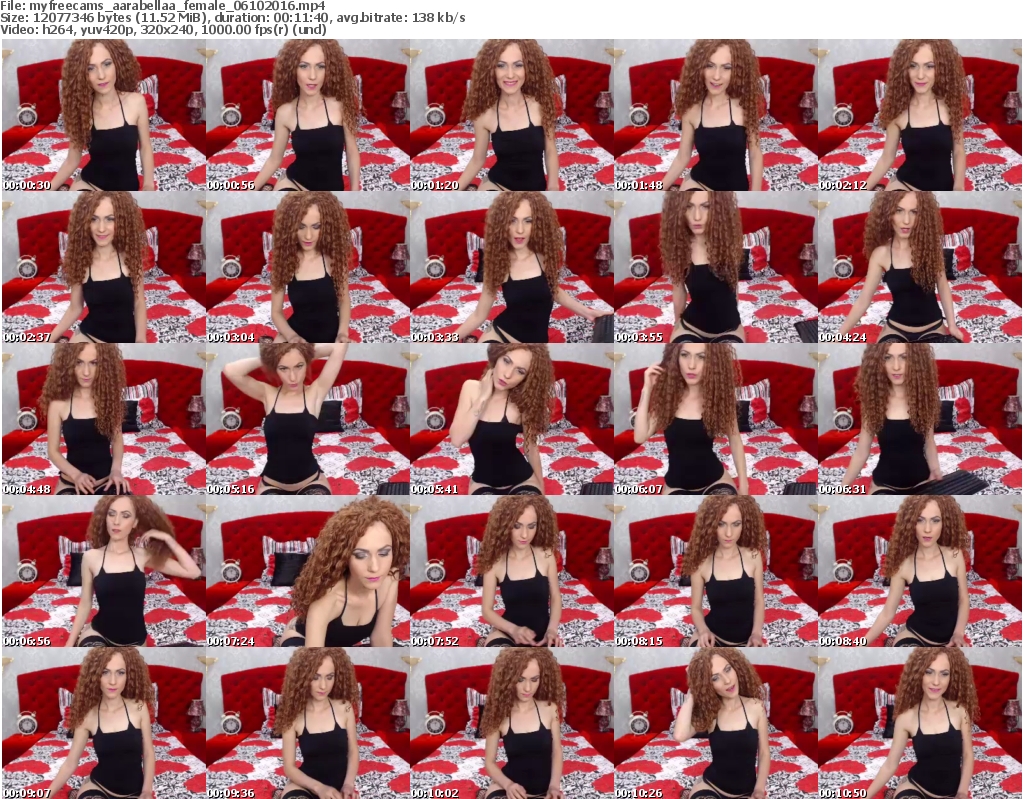Pick the frame timestamped 00:05:41
The height and width of the screenshot is (799, 1024).
(x=511, y=419)
